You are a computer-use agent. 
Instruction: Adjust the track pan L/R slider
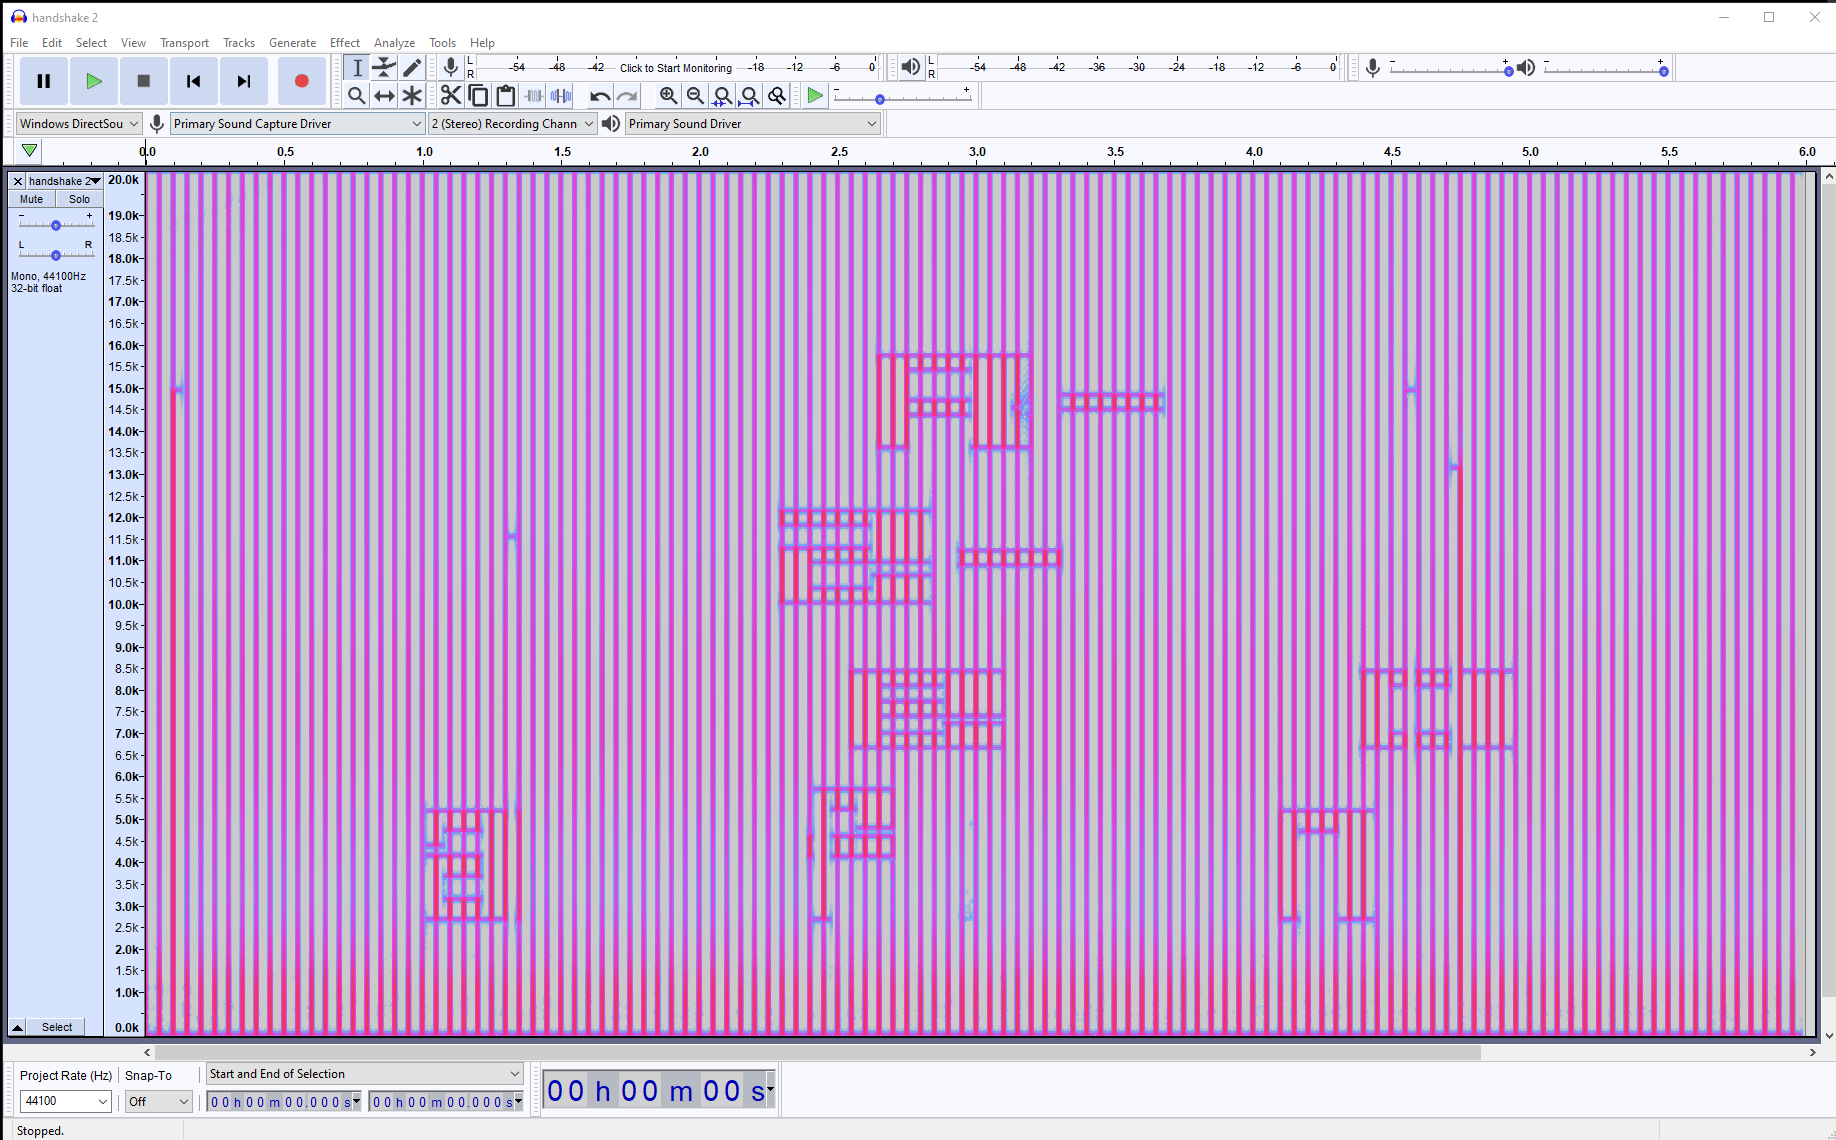point(56,255)
